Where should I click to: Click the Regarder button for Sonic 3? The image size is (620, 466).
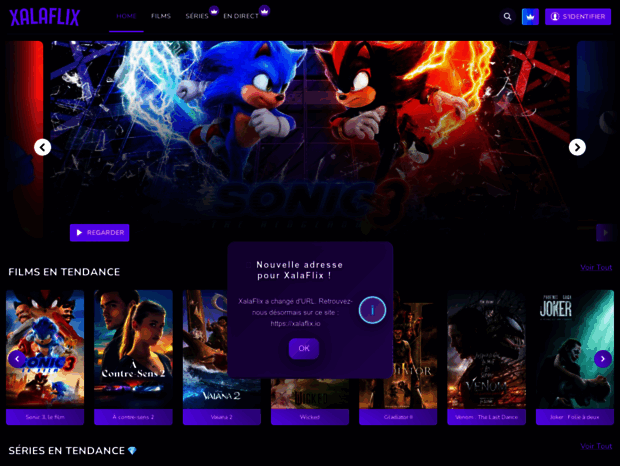100,232
